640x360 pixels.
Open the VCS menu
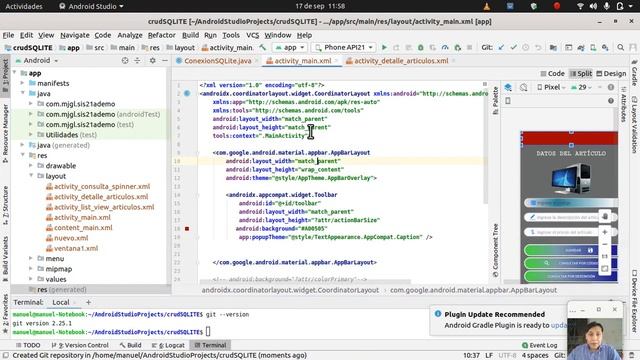coord(252,35)
